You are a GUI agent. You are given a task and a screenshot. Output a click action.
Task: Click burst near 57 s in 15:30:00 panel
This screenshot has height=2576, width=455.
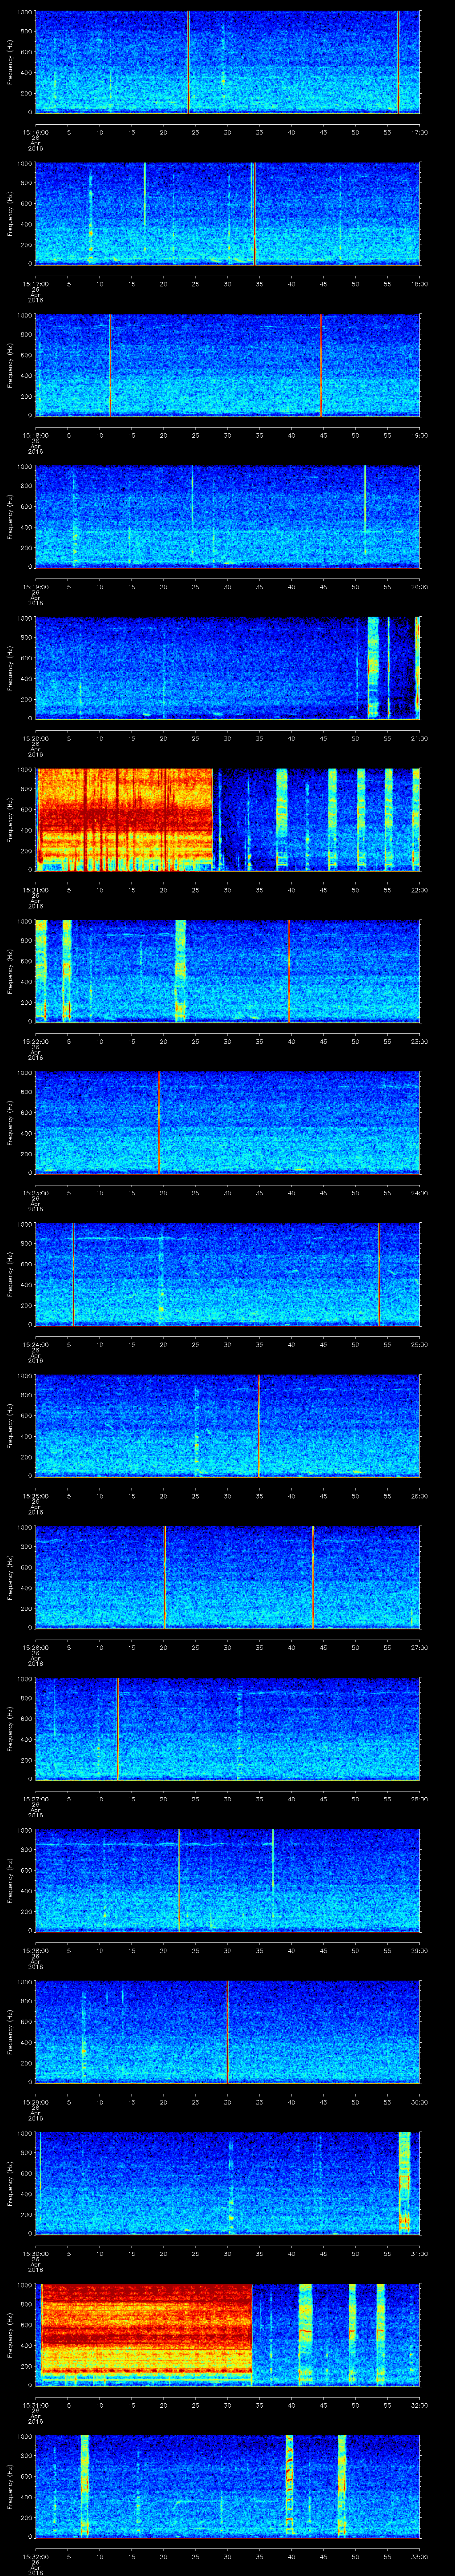pyautogui.click(x=405, y=2183)
